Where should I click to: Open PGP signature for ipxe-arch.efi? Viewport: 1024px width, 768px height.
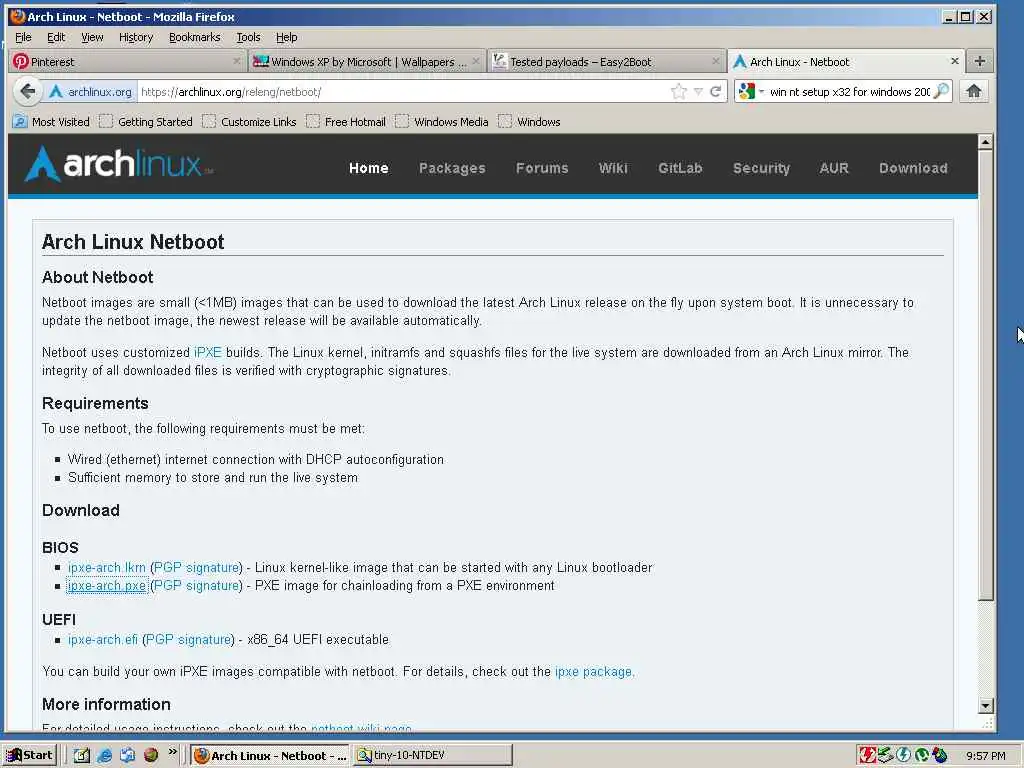click(188, 639)
